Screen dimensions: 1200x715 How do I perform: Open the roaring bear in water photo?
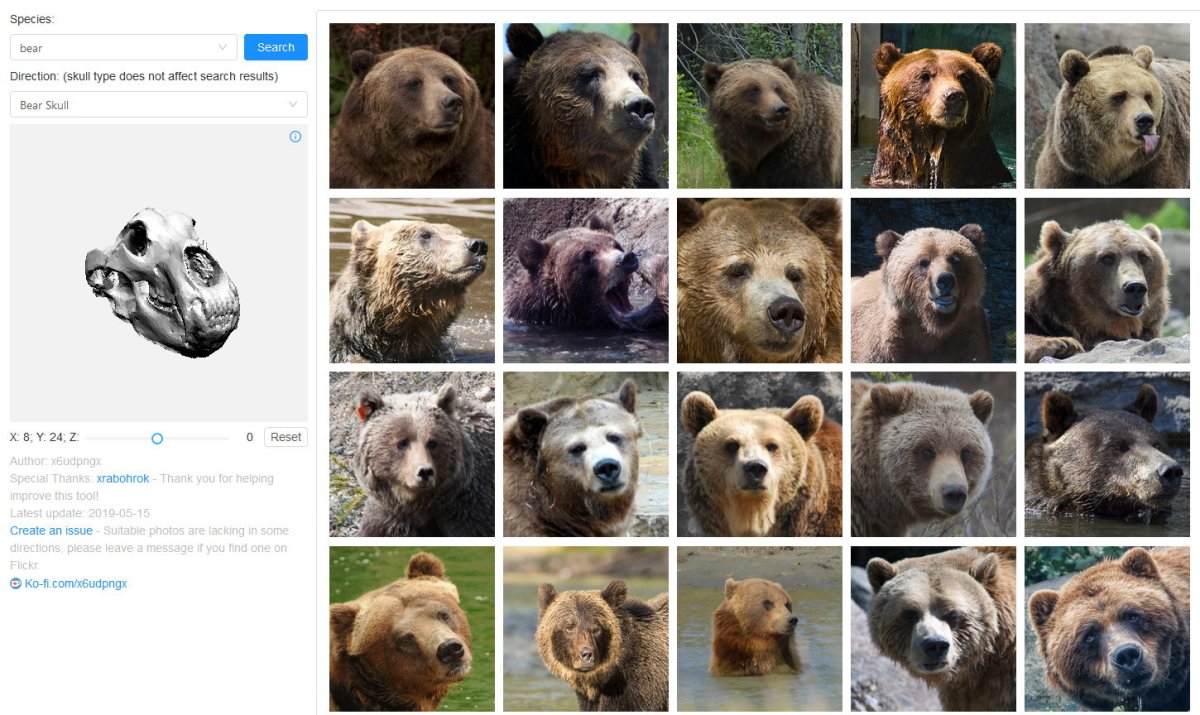coord(585,280)
